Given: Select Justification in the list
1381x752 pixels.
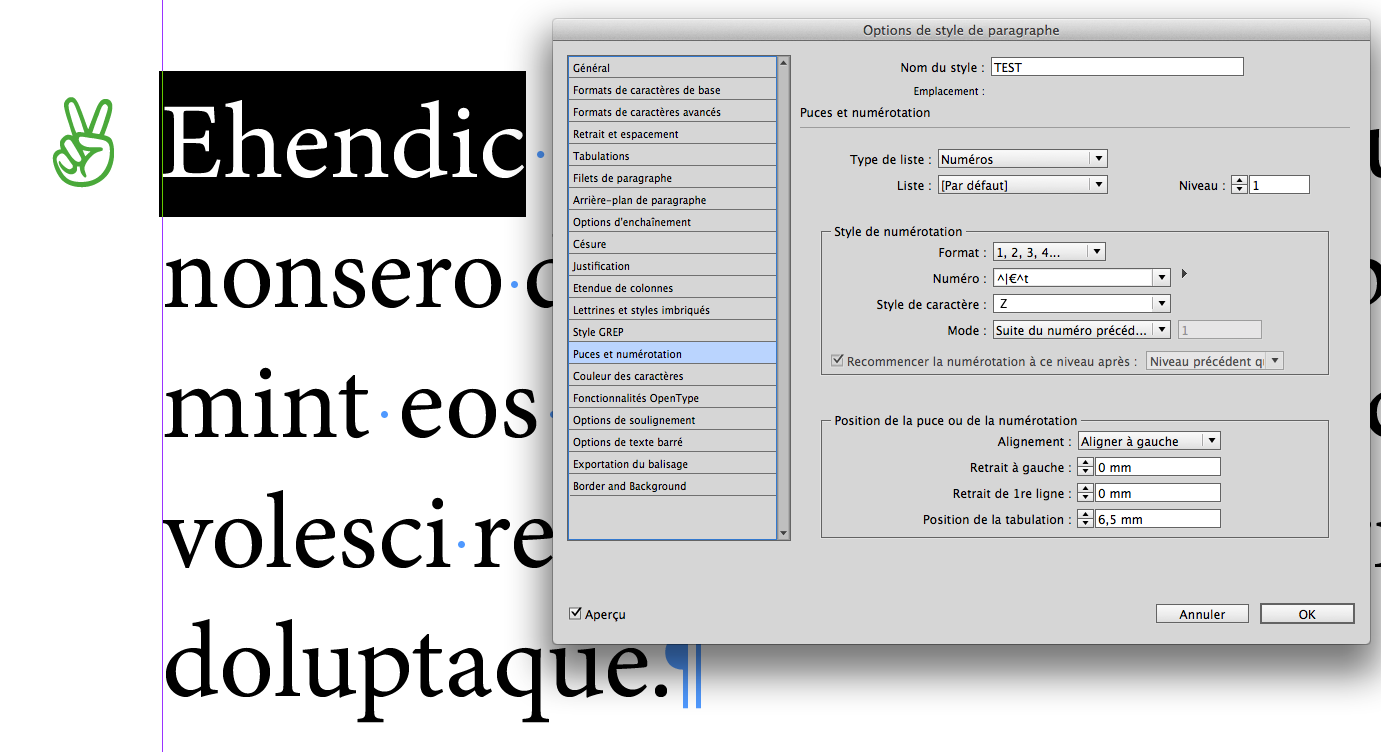Looking at the screenshot, I should (672, 266).
